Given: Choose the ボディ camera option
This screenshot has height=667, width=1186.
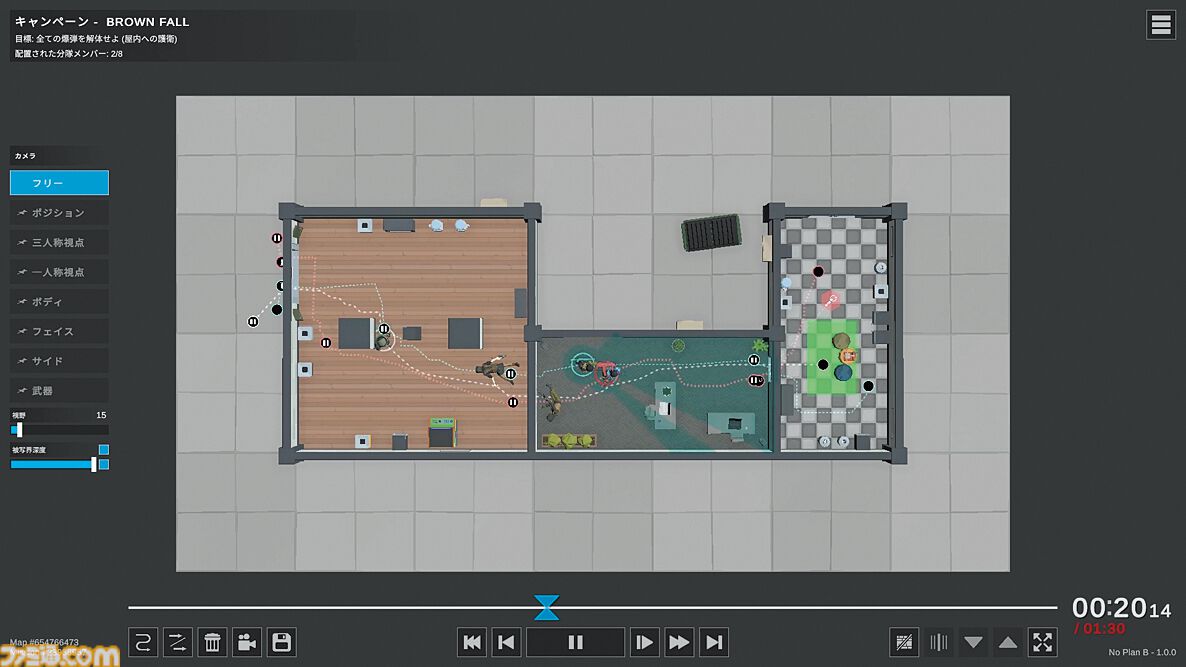Looking at the screenshot, I should click(59, 302).
